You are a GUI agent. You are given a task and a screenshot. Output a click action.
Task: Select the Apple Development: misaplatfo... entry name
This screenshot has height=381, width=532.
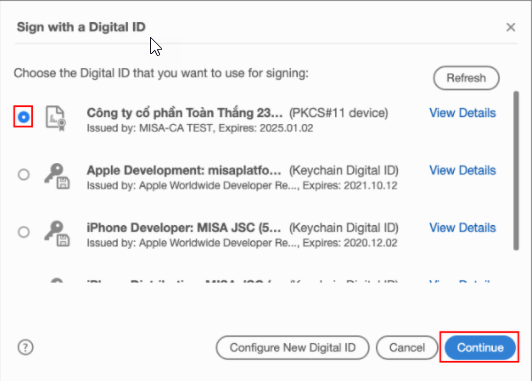(x=184, y=170)
